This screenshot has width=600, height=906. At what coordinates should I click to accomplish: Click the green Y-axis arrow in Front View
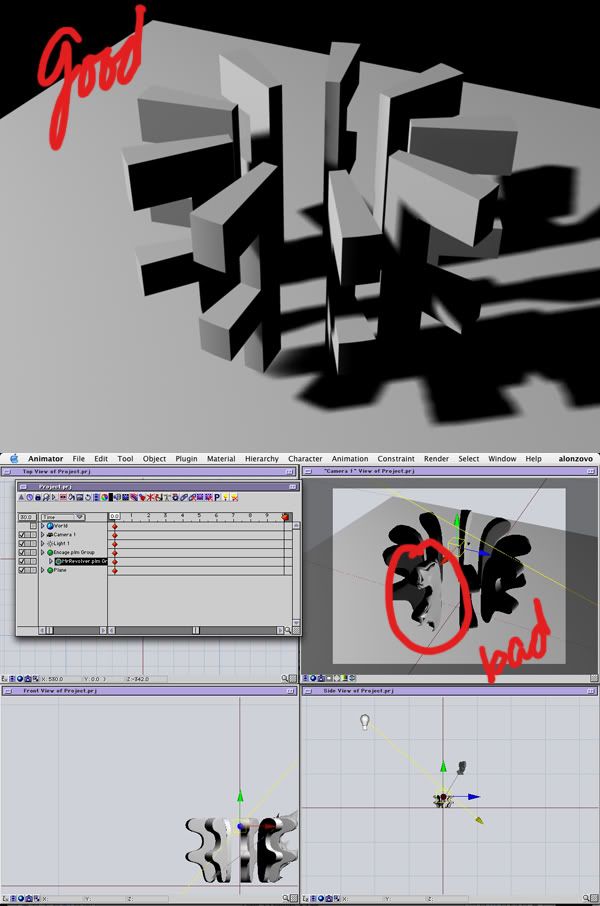(x=240, y=795)
